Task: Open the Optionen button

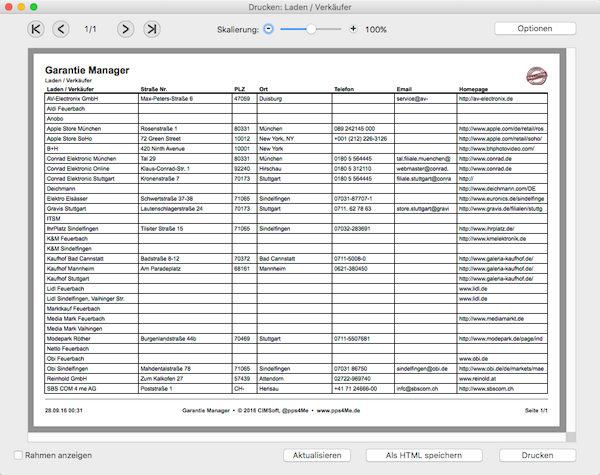Action: (x=535, y=29)
